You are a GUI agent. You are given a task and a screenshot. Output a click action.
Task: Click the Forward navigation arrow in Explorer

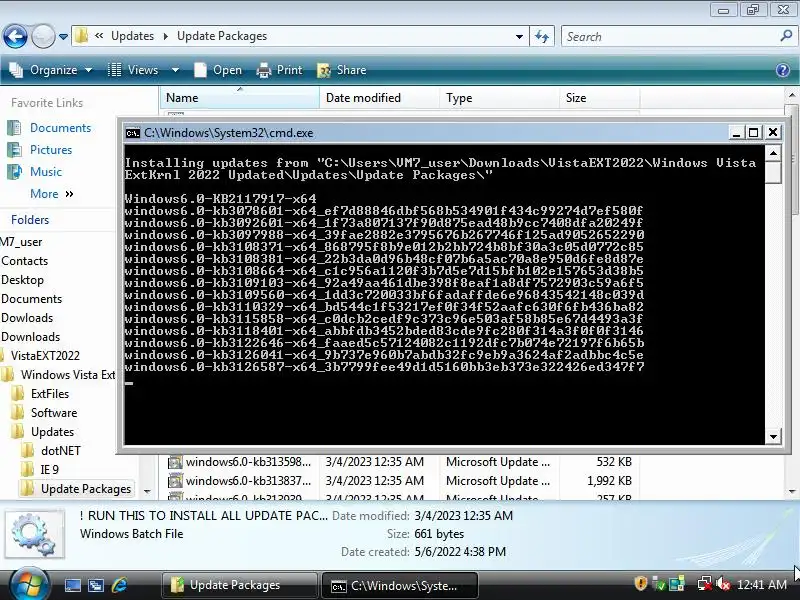[x=43, y=36]
